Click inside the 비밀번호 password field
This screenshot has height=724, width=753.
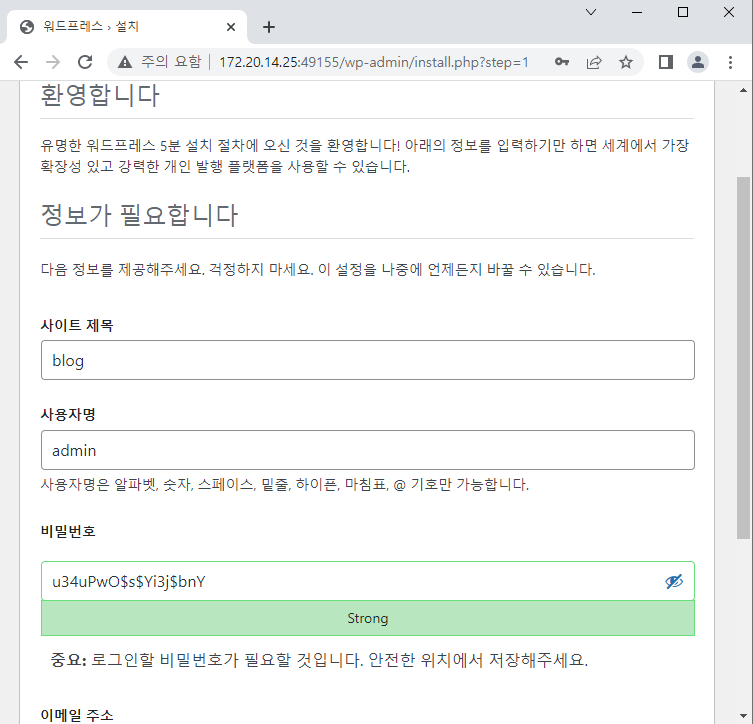coord(368,581)
